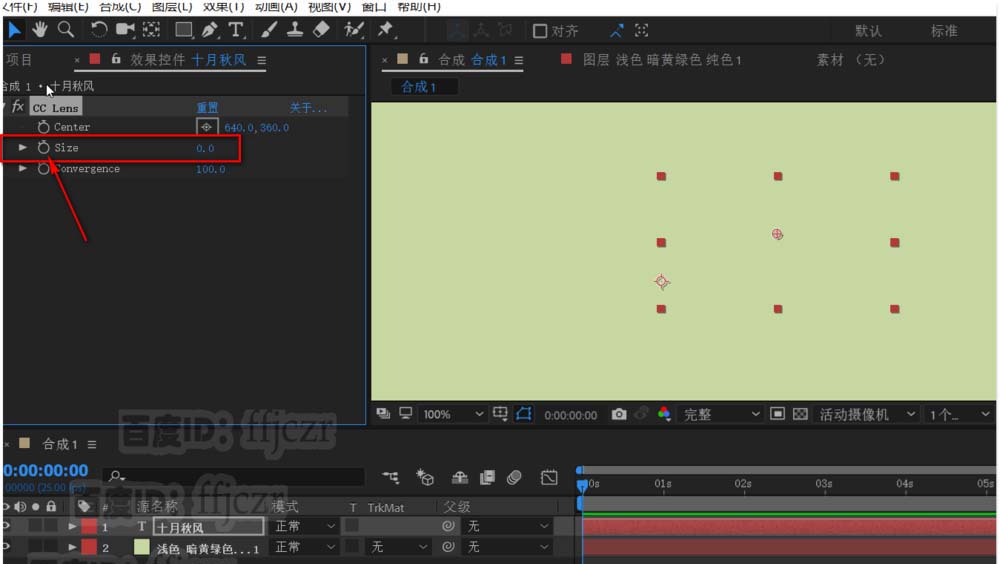Toggle stopwatch for Center property

[43, 127]
